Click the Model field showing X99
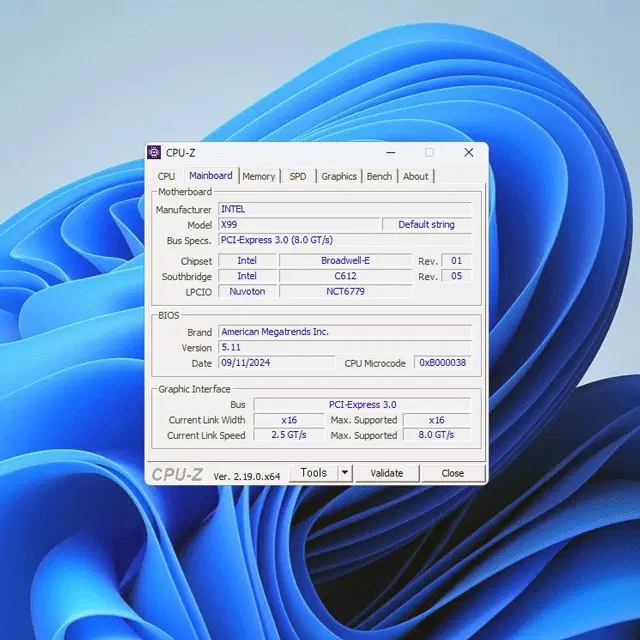This screenshot has width=640, height=640. pos(299,224)
